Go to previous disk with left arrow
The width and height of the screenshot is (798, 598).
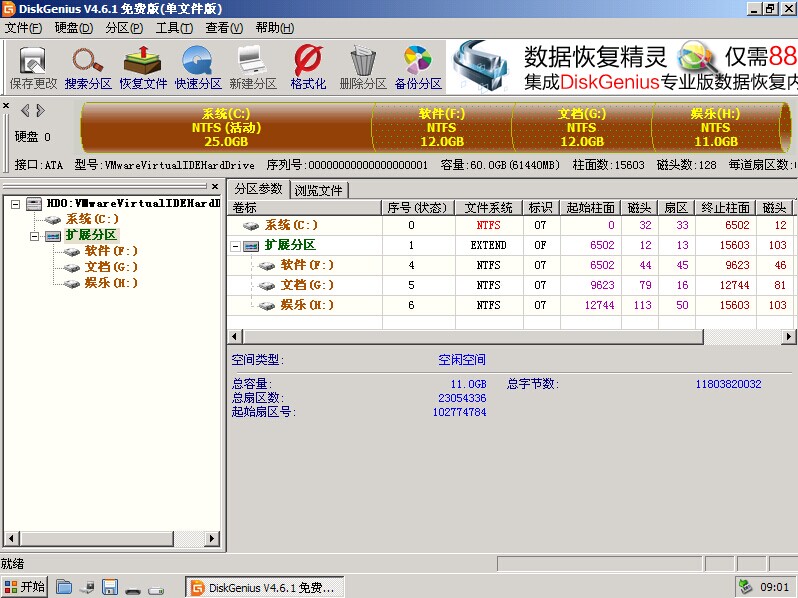click(25, 110)
